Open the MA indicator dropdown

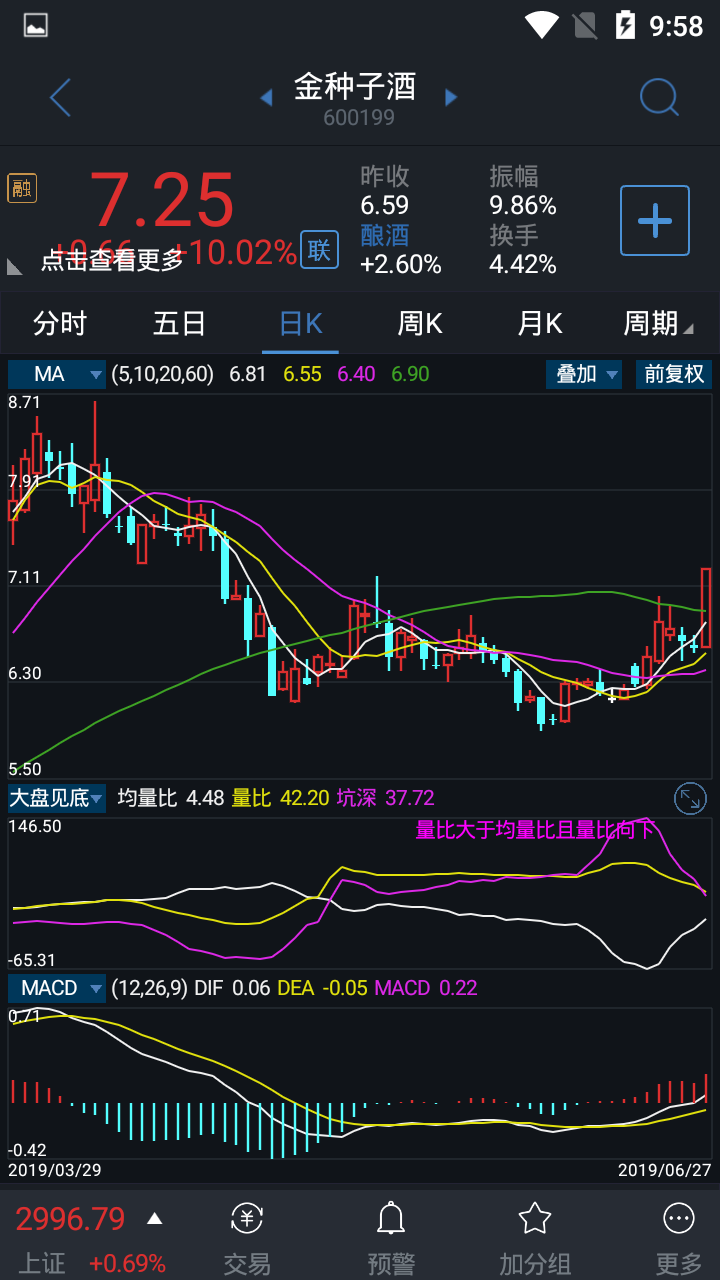(57, 374)
